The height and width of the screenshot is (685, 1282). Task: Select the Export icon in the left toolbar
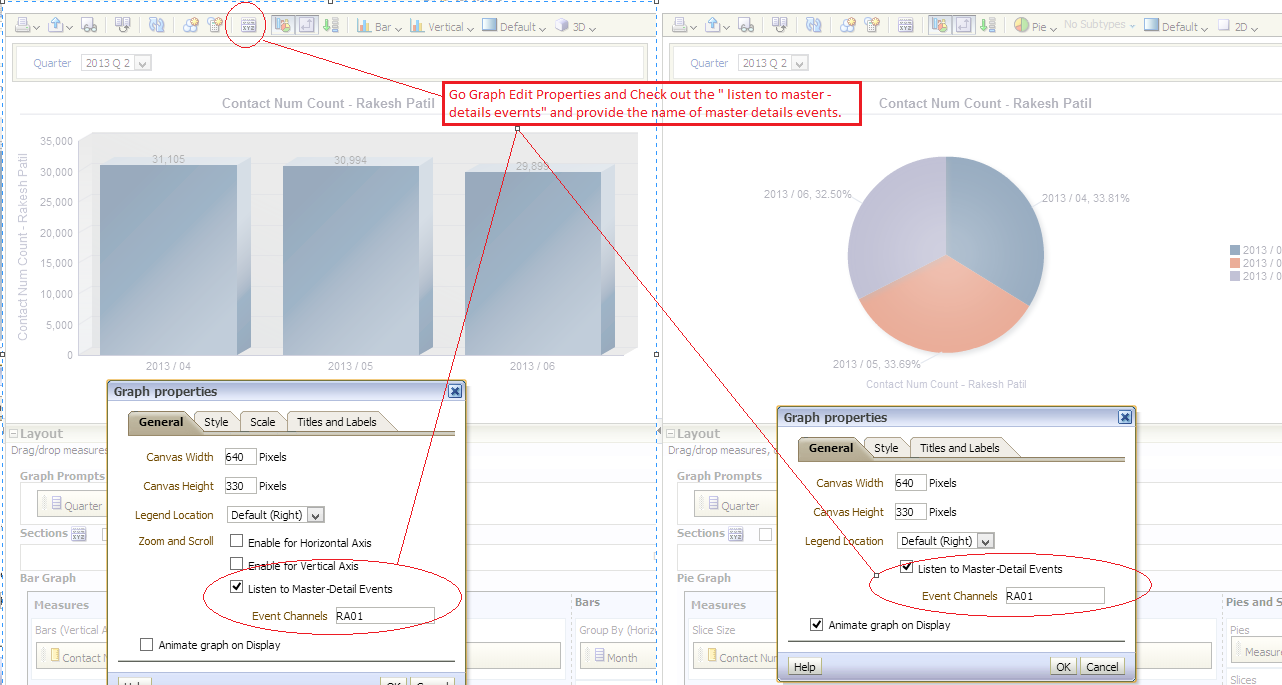(55, 25)
